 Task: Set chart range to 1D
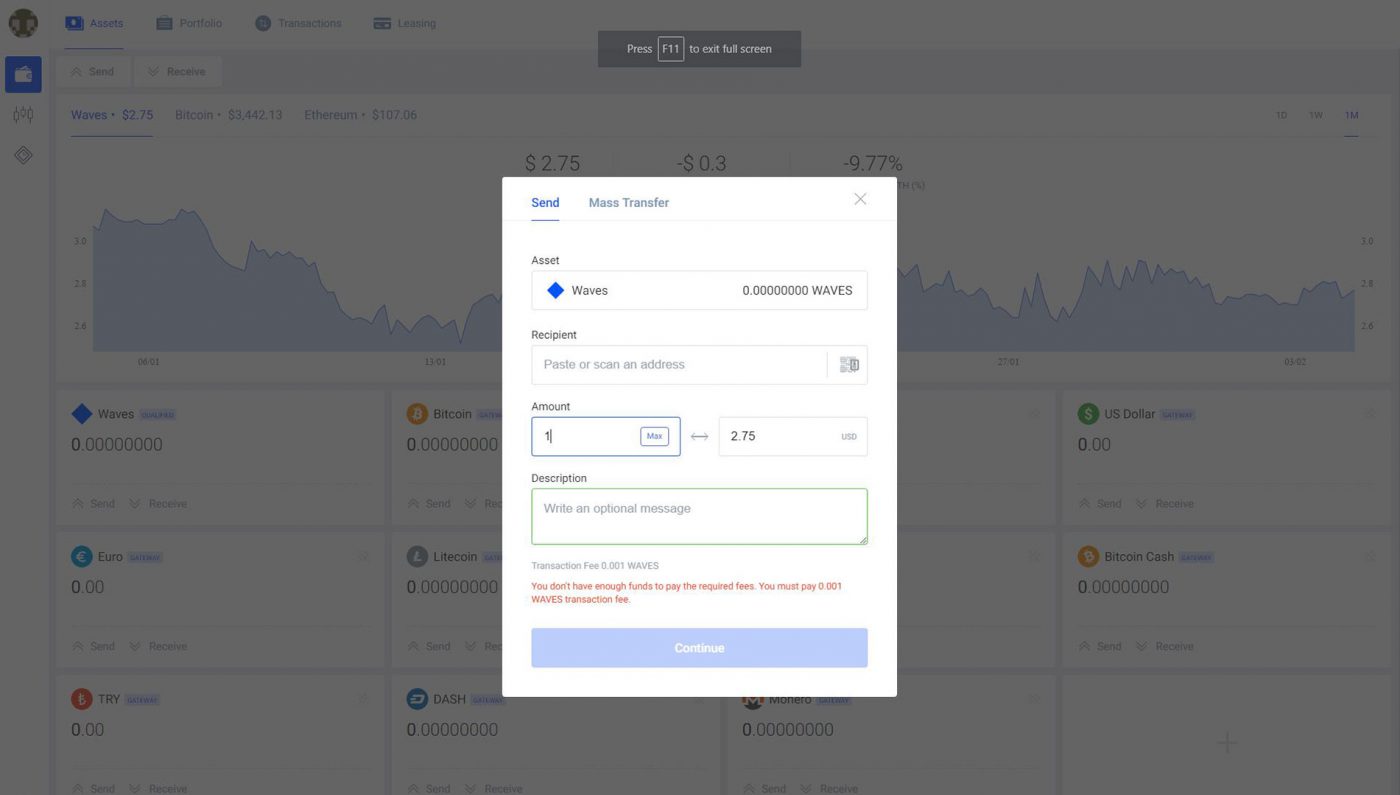point(1281,115)
